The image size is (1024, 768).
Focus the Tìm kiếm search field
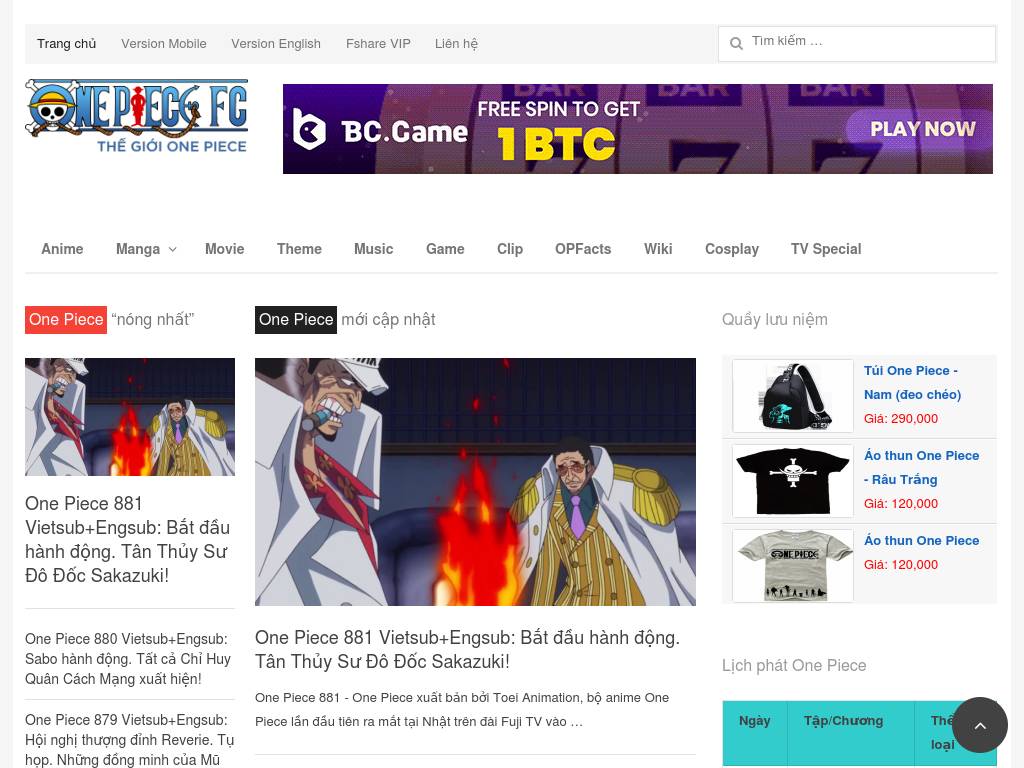(x=857, y=44)
